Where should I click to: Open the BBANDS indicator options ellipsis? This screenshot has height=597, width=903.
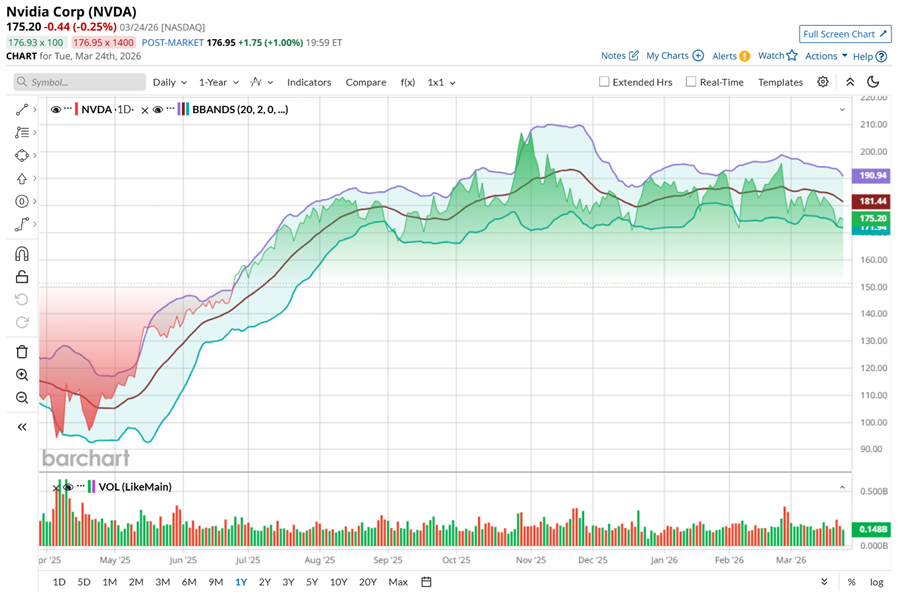tap(170, 109)
